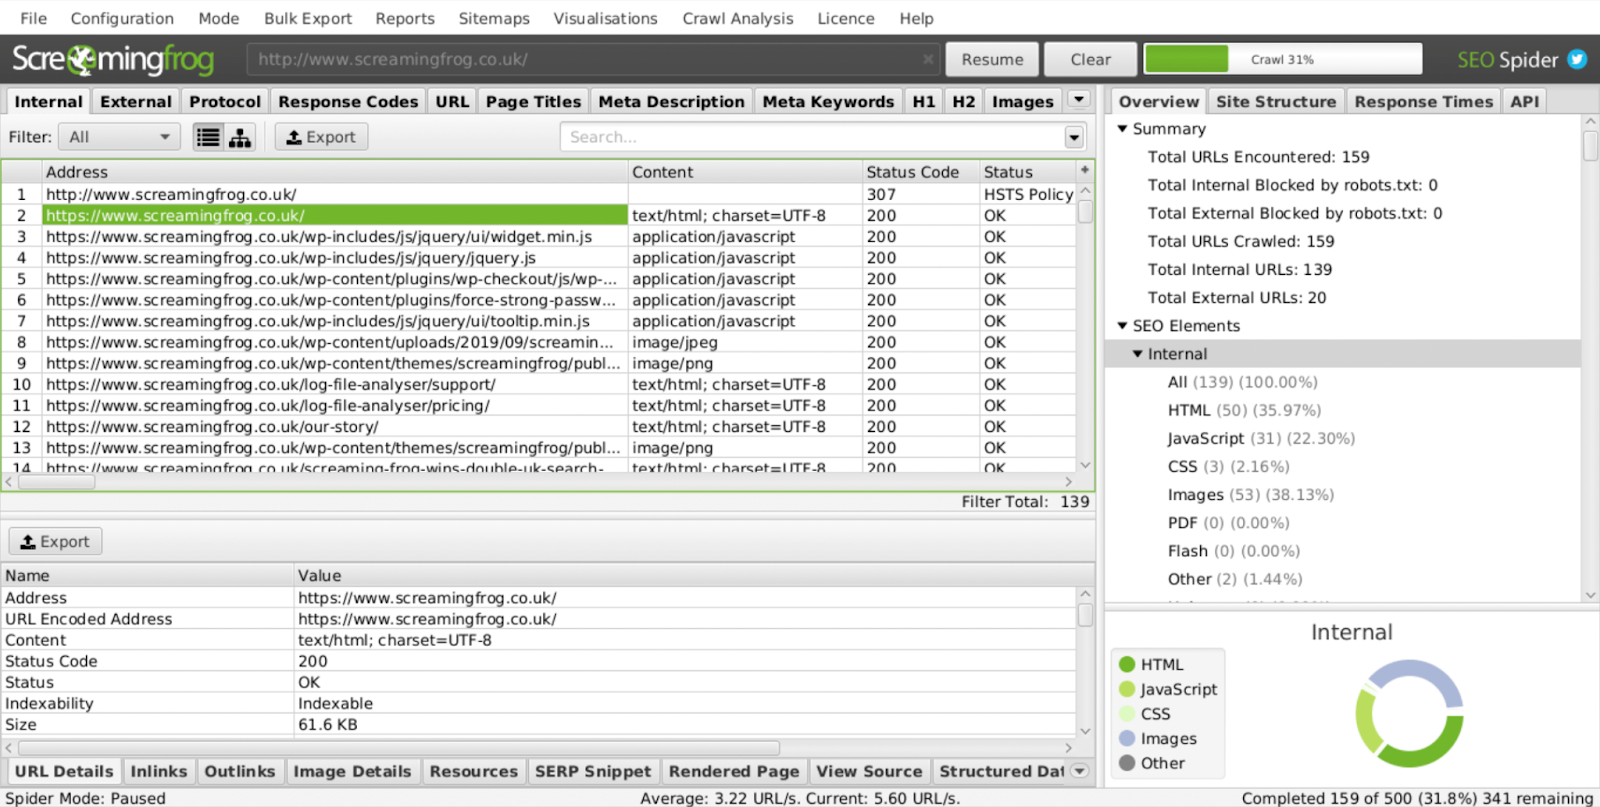The width and height of the screenshot is (1600, 807).
Task: Resume the paused crawl
Action: tap(992, 59)
